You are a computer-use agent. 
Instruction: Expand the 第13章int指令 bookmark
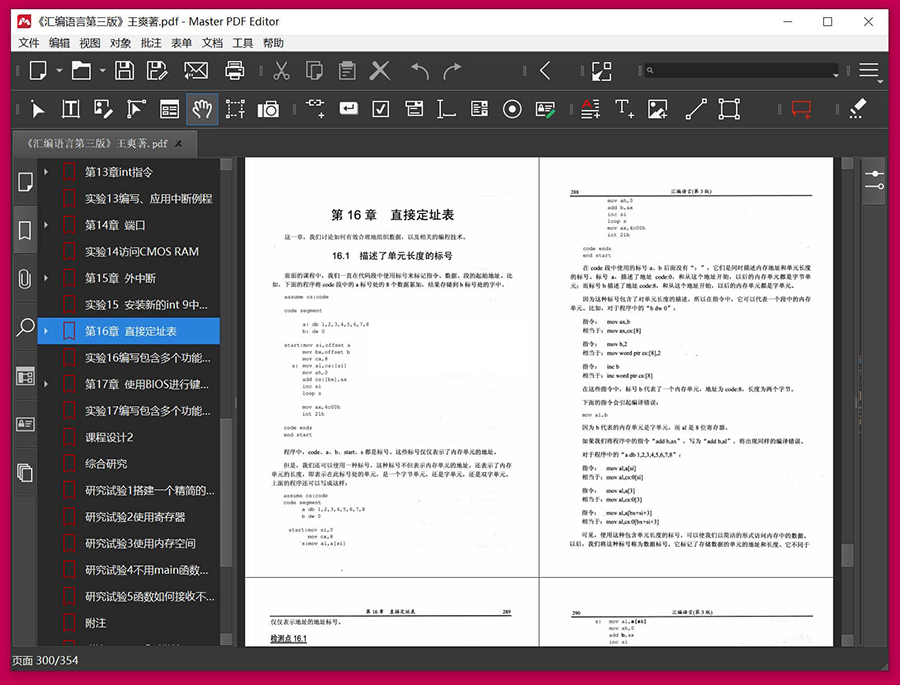click(46, 172)
